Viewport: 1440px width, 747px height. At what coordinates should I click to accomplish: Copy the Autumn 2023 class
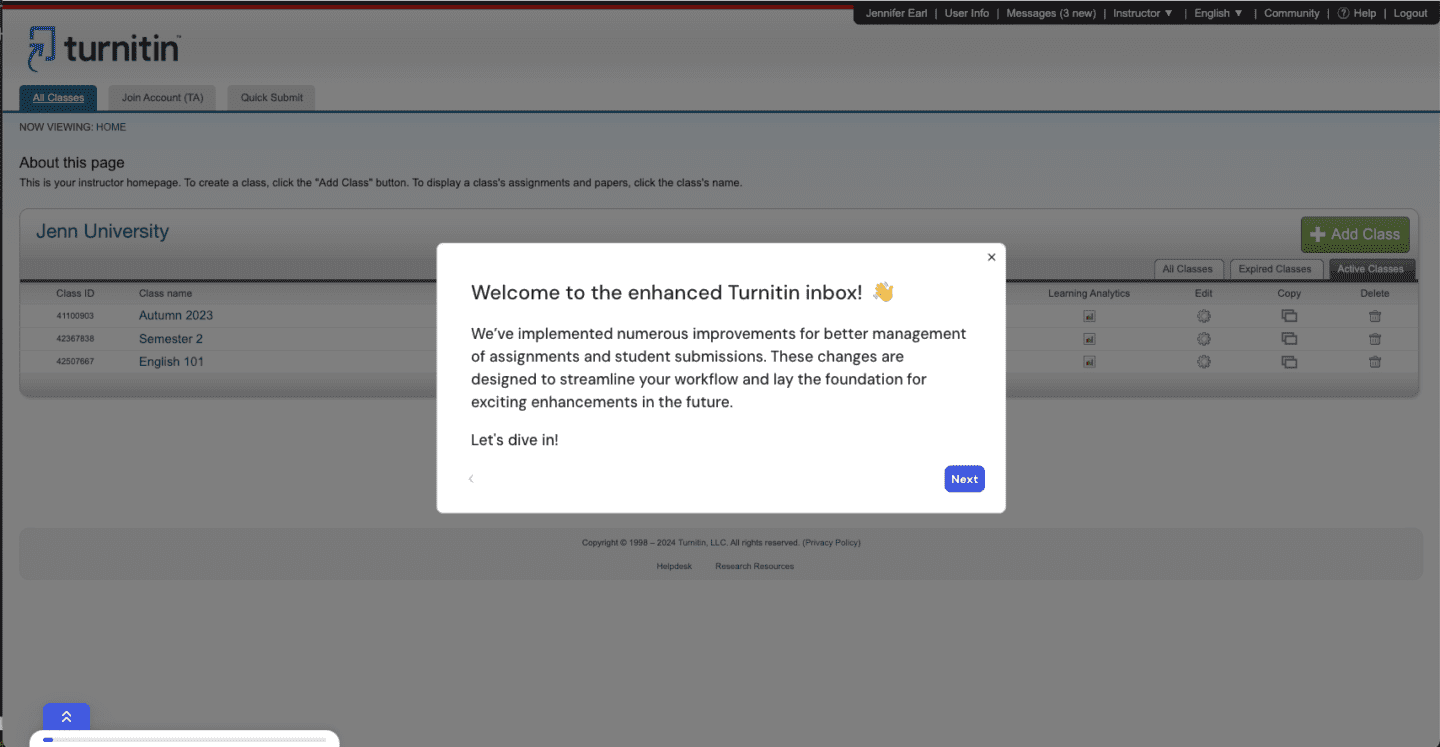coord(1289,316)
